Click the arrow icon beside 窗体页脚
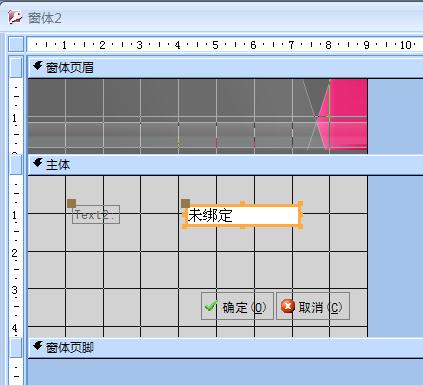Screen dimensions: 423x385 pyautogui.click(x=38, y=346)
